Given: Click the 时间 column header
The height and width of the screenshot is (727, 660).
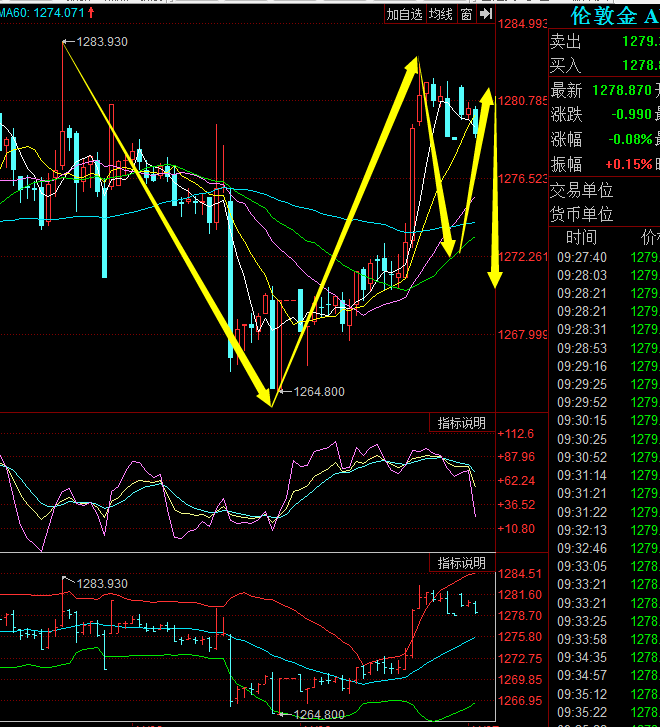Looking at the screenshot, I should point(581,237).
